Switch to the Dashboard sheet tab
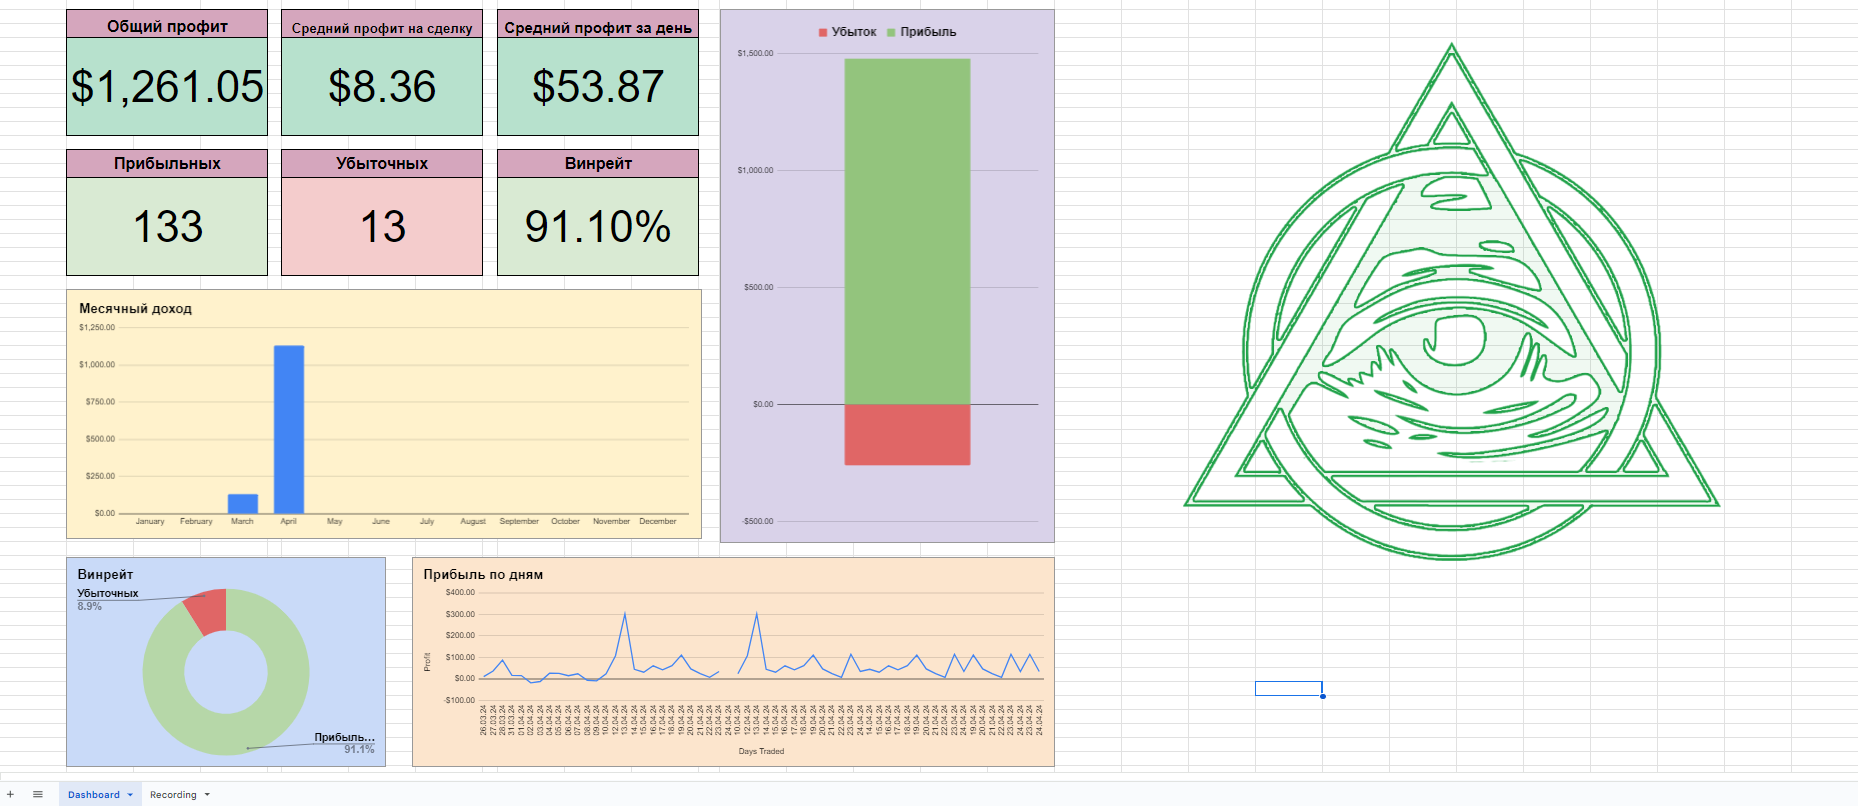The height and width of the screenshot is (806, 1858). pos(94,795)
